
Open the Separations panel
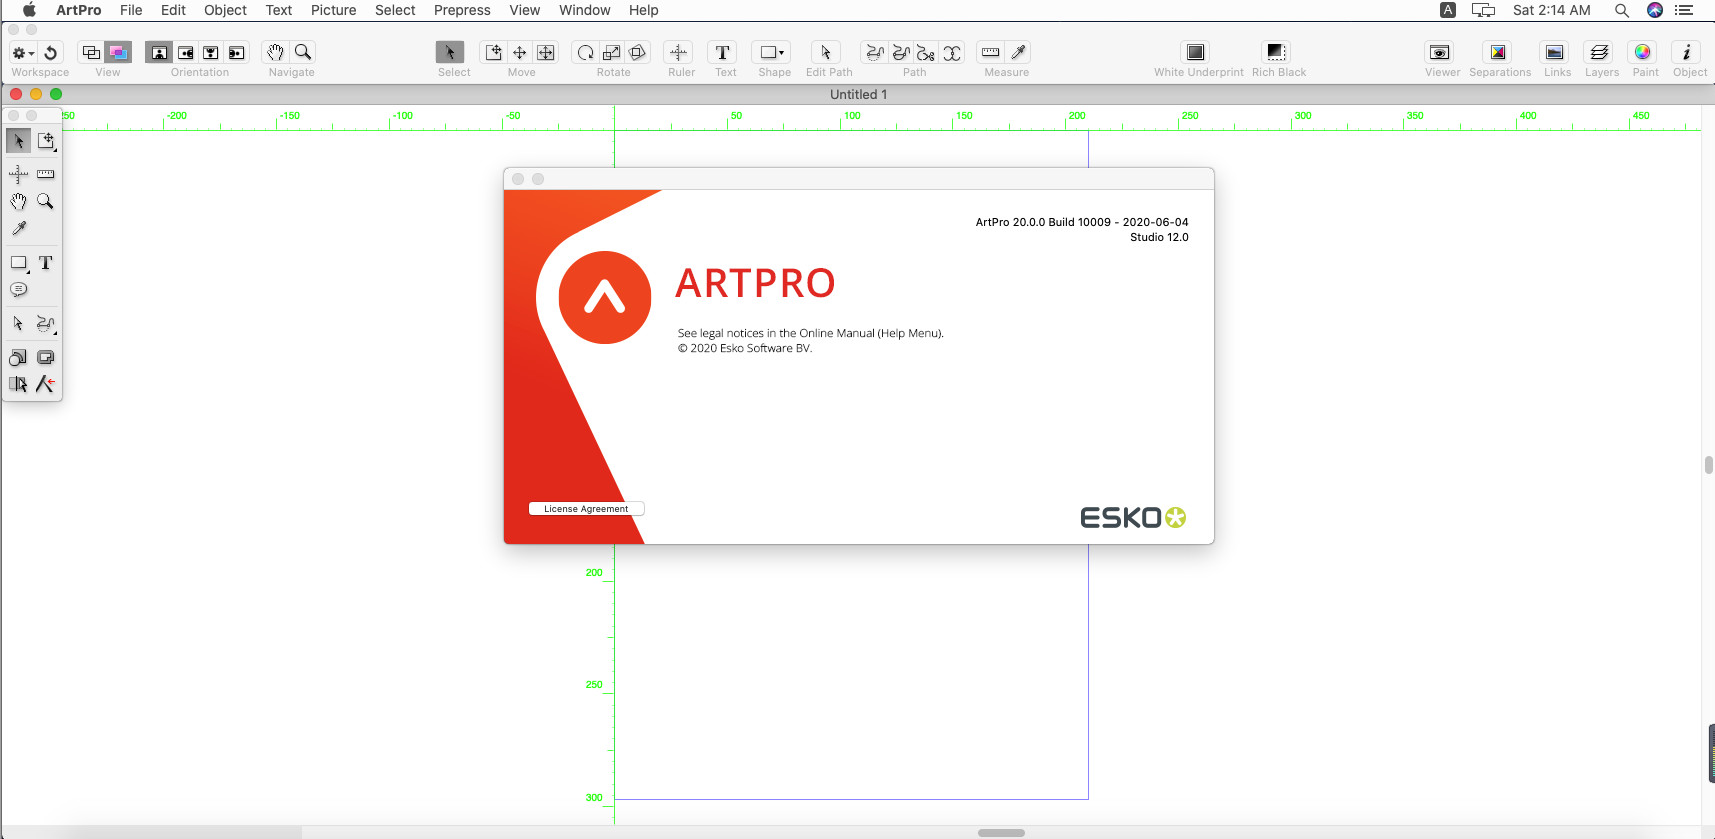[1498, 52]
